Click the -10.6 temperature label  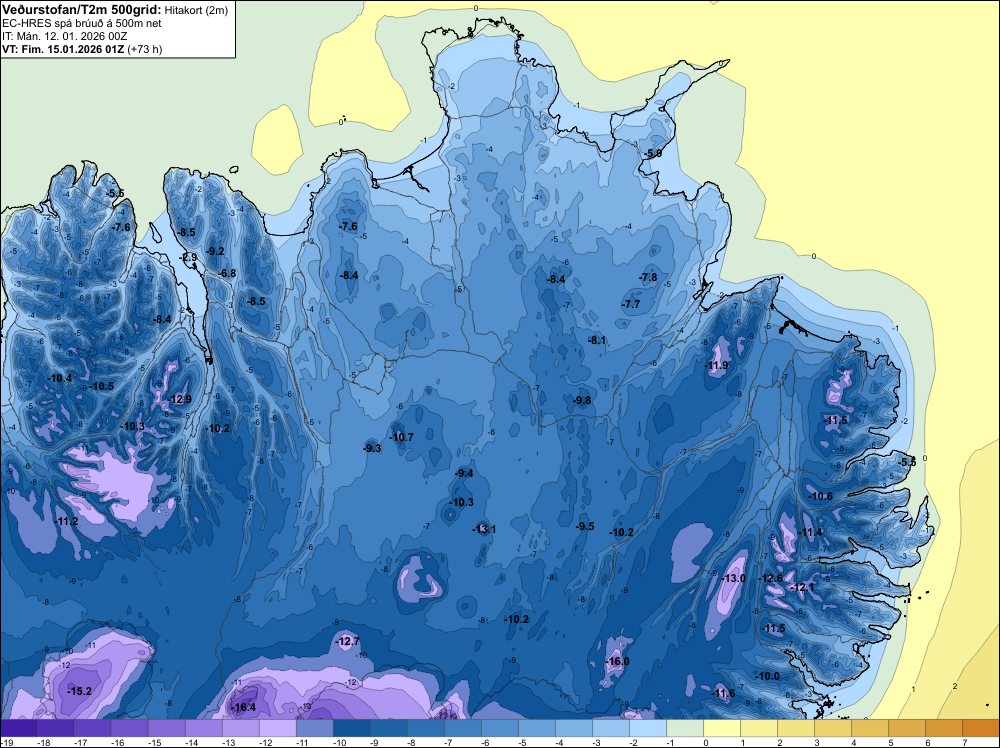coord(820,496)
